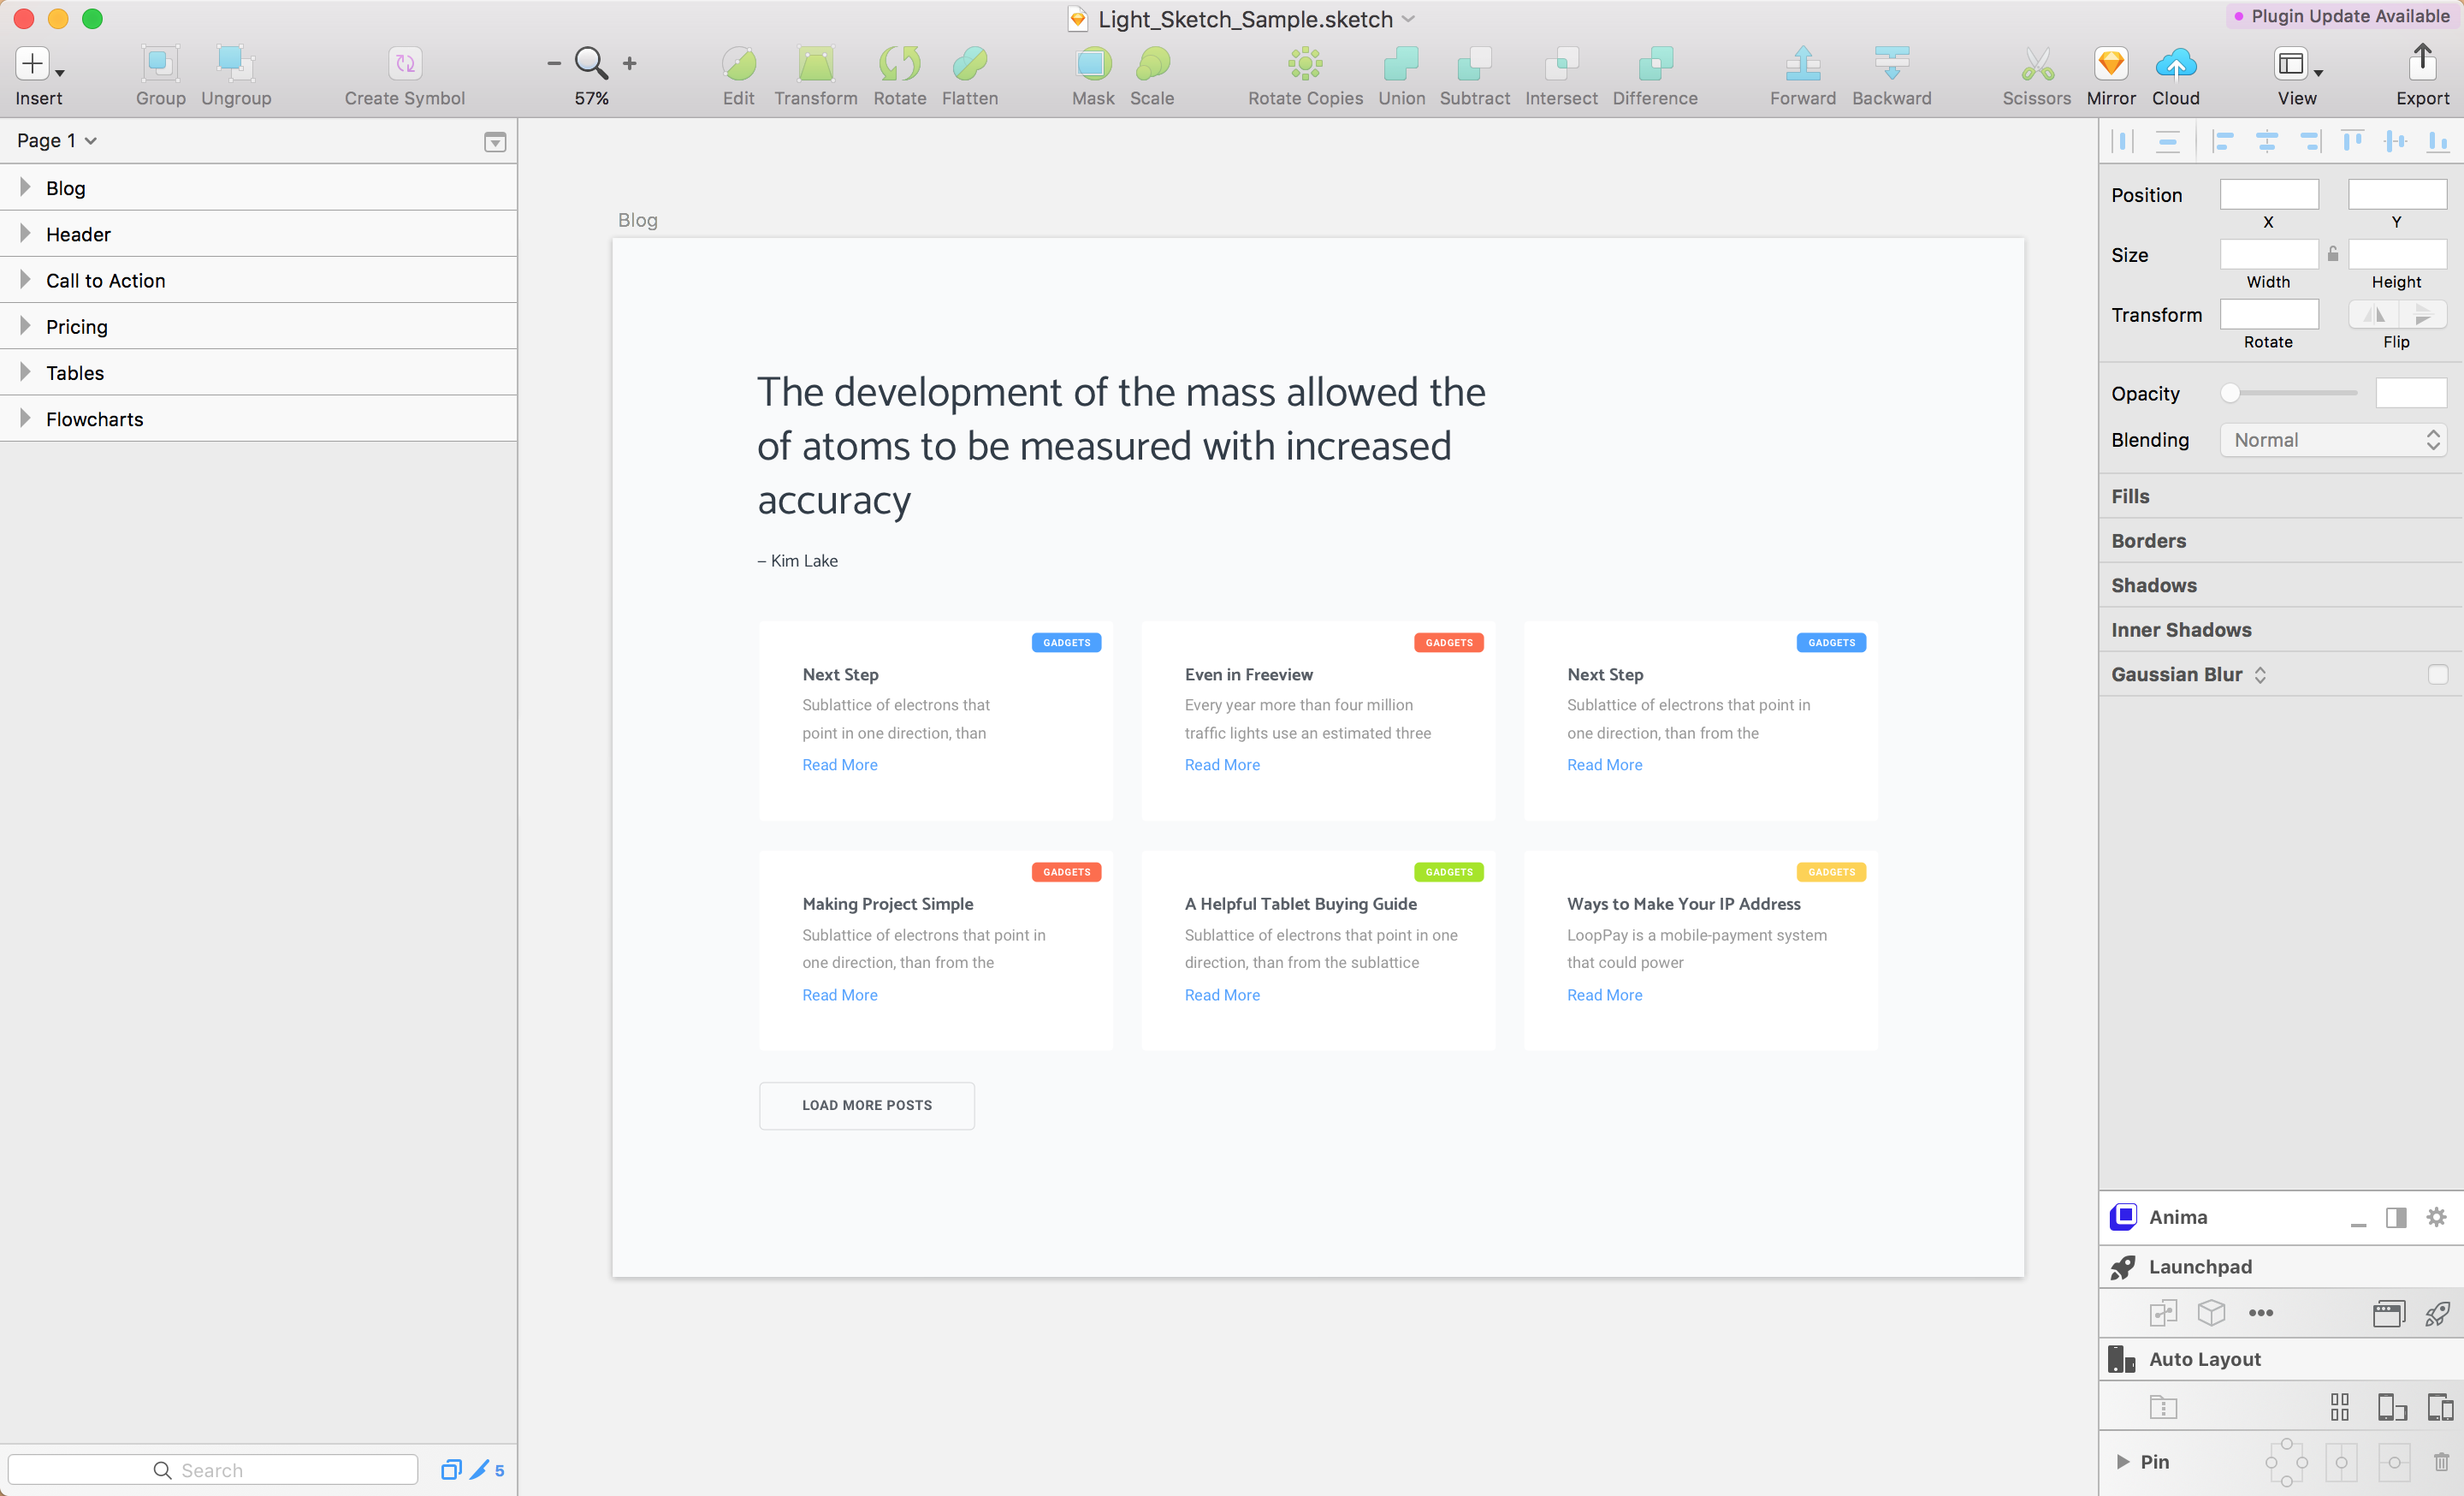Select the Pricing artboard in layer list
This screenshot has width=2464, height=1496.
76,327
